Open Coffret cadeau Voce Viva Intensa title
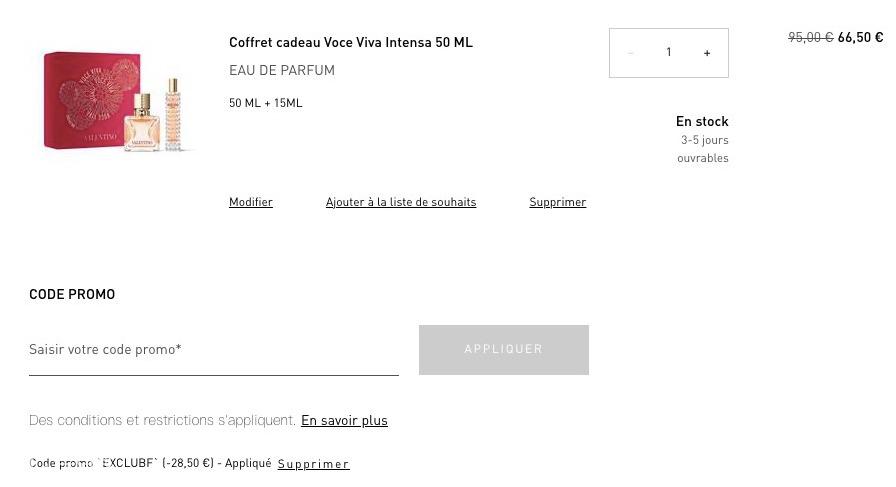The height and width of the screenshot is (487, 896). pos(351,42)
